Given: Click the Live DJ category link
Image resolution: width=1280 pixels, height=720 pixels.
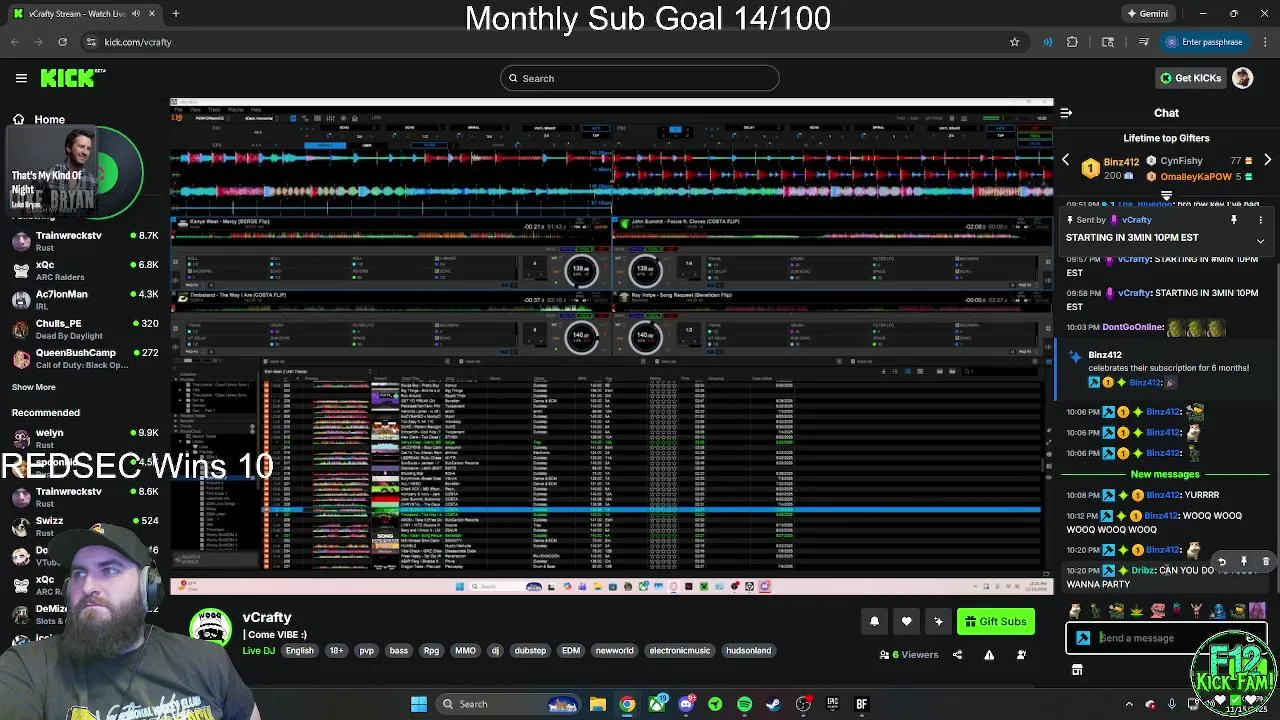Looking at the screenshot, I should (258, 651).
